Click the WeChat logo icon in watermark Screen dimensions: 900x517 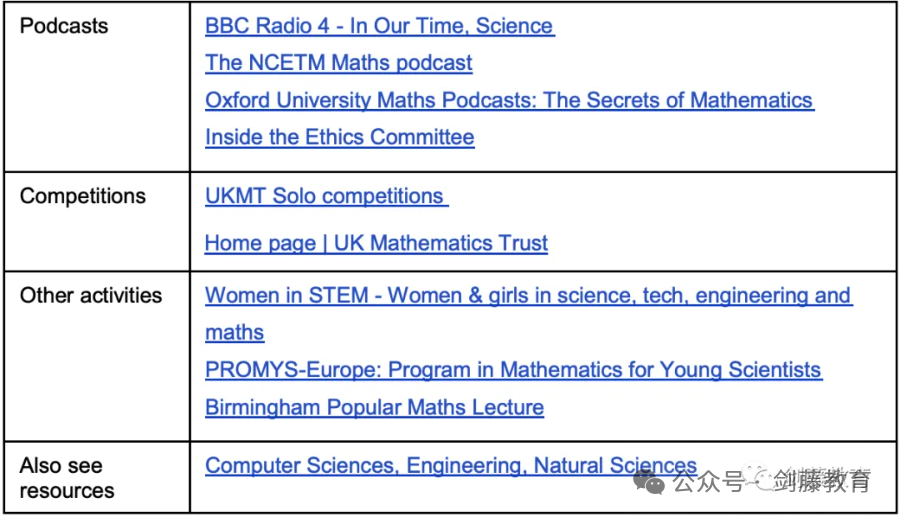click(649, 482)
